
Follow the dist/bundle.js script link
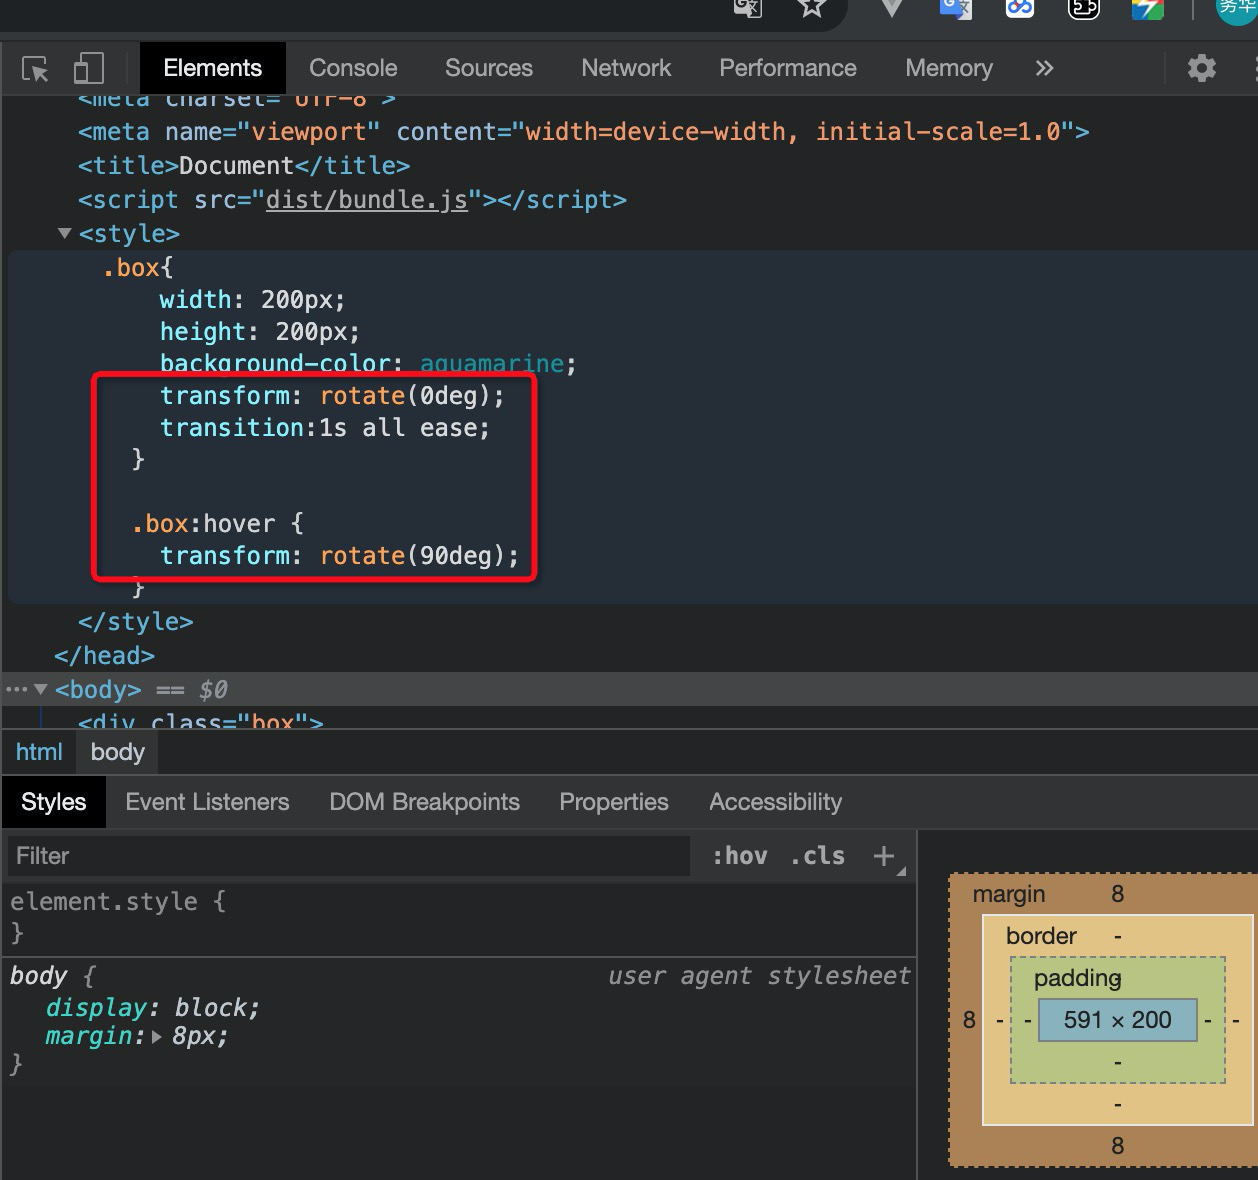366,200
